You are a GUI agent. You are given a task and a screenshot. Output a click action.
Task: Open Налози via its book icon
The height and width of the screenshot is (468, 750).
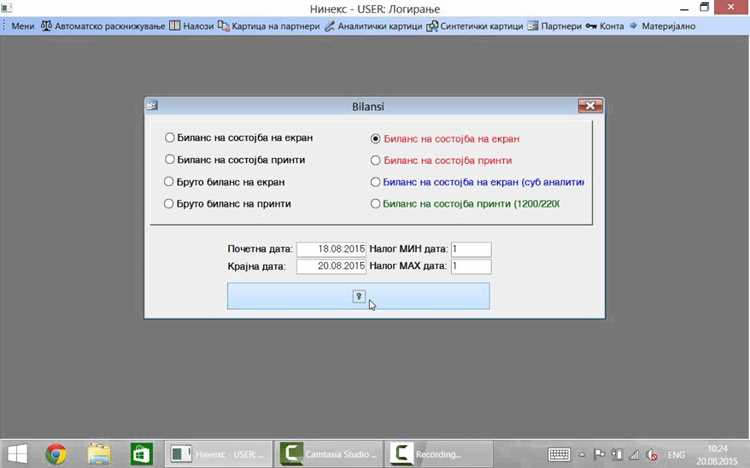(175, 26)
